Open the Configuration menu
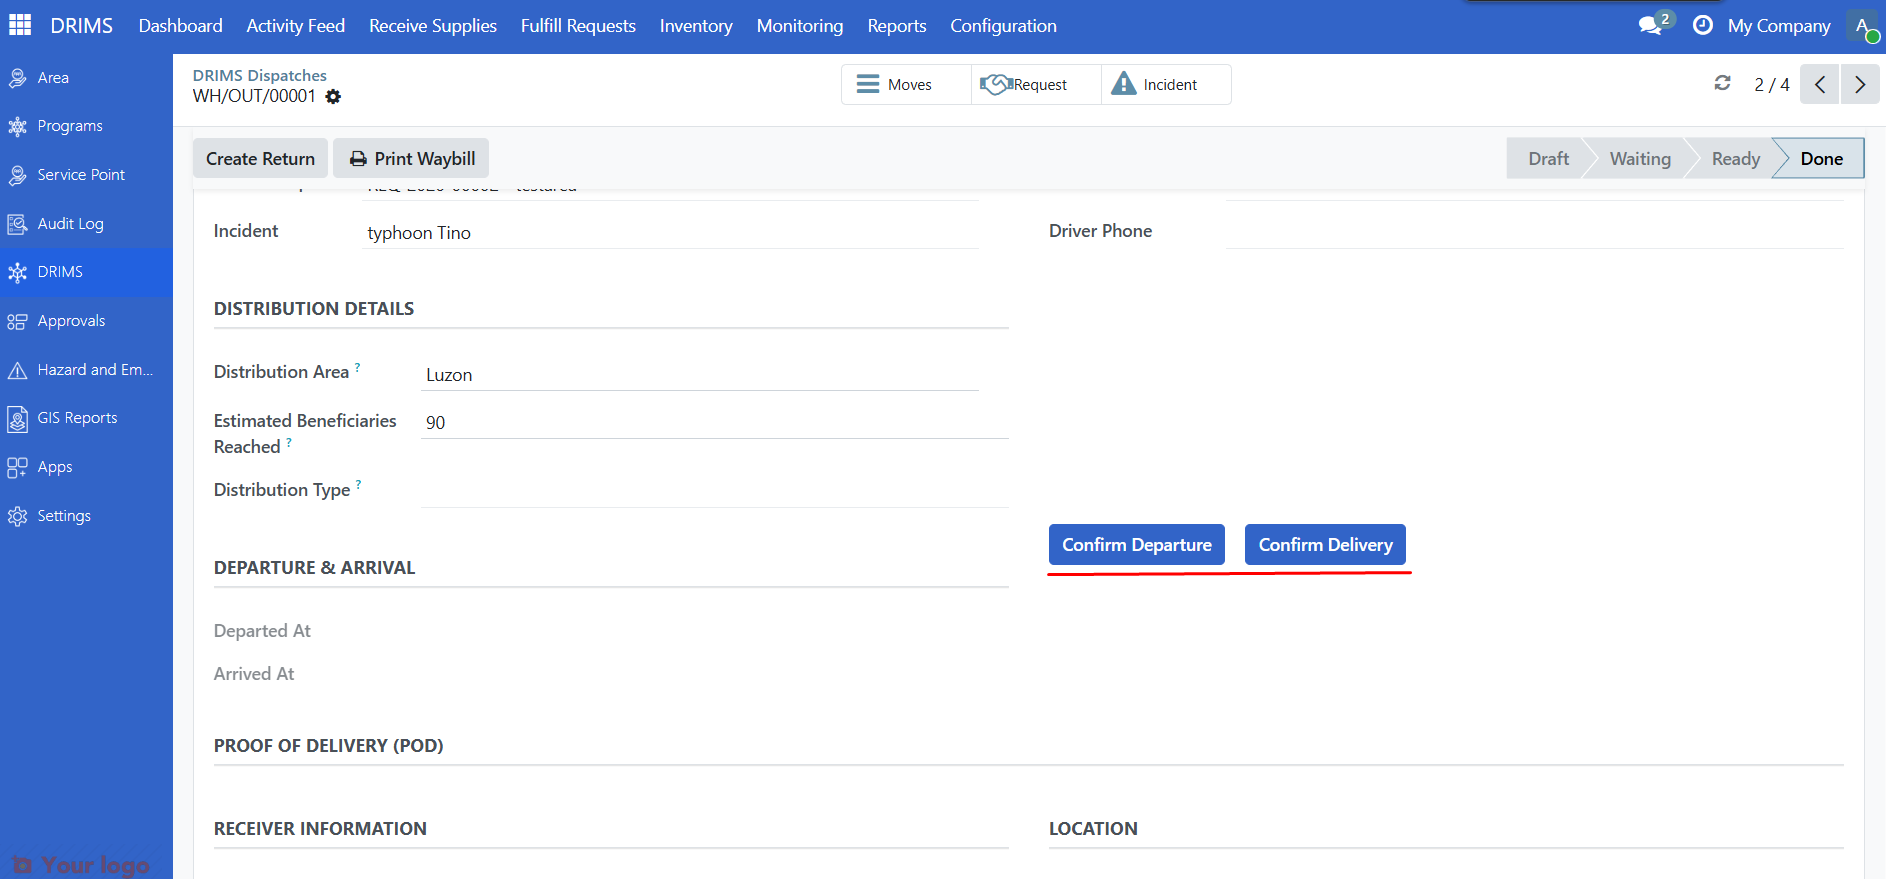 pos(1003,26)
